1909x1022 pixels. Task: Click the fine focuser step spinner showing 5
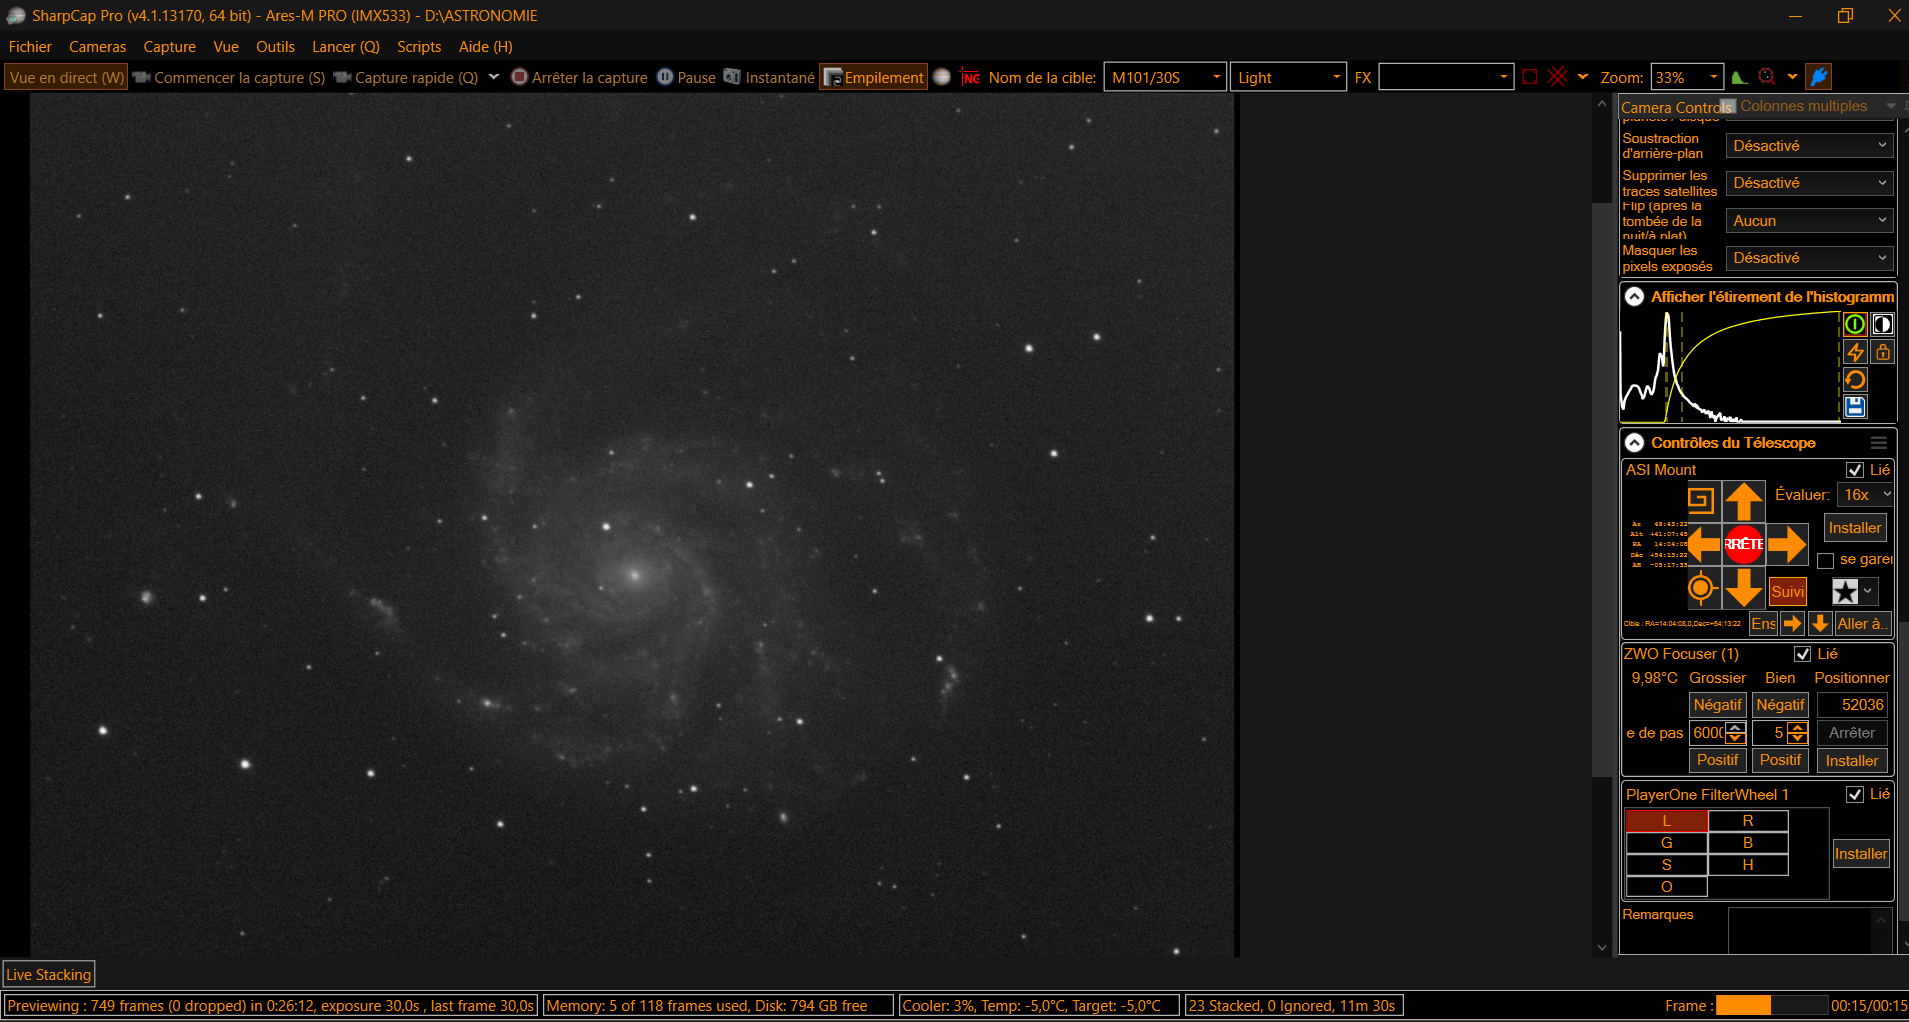pyautogui.click(x=1780, y=733)
